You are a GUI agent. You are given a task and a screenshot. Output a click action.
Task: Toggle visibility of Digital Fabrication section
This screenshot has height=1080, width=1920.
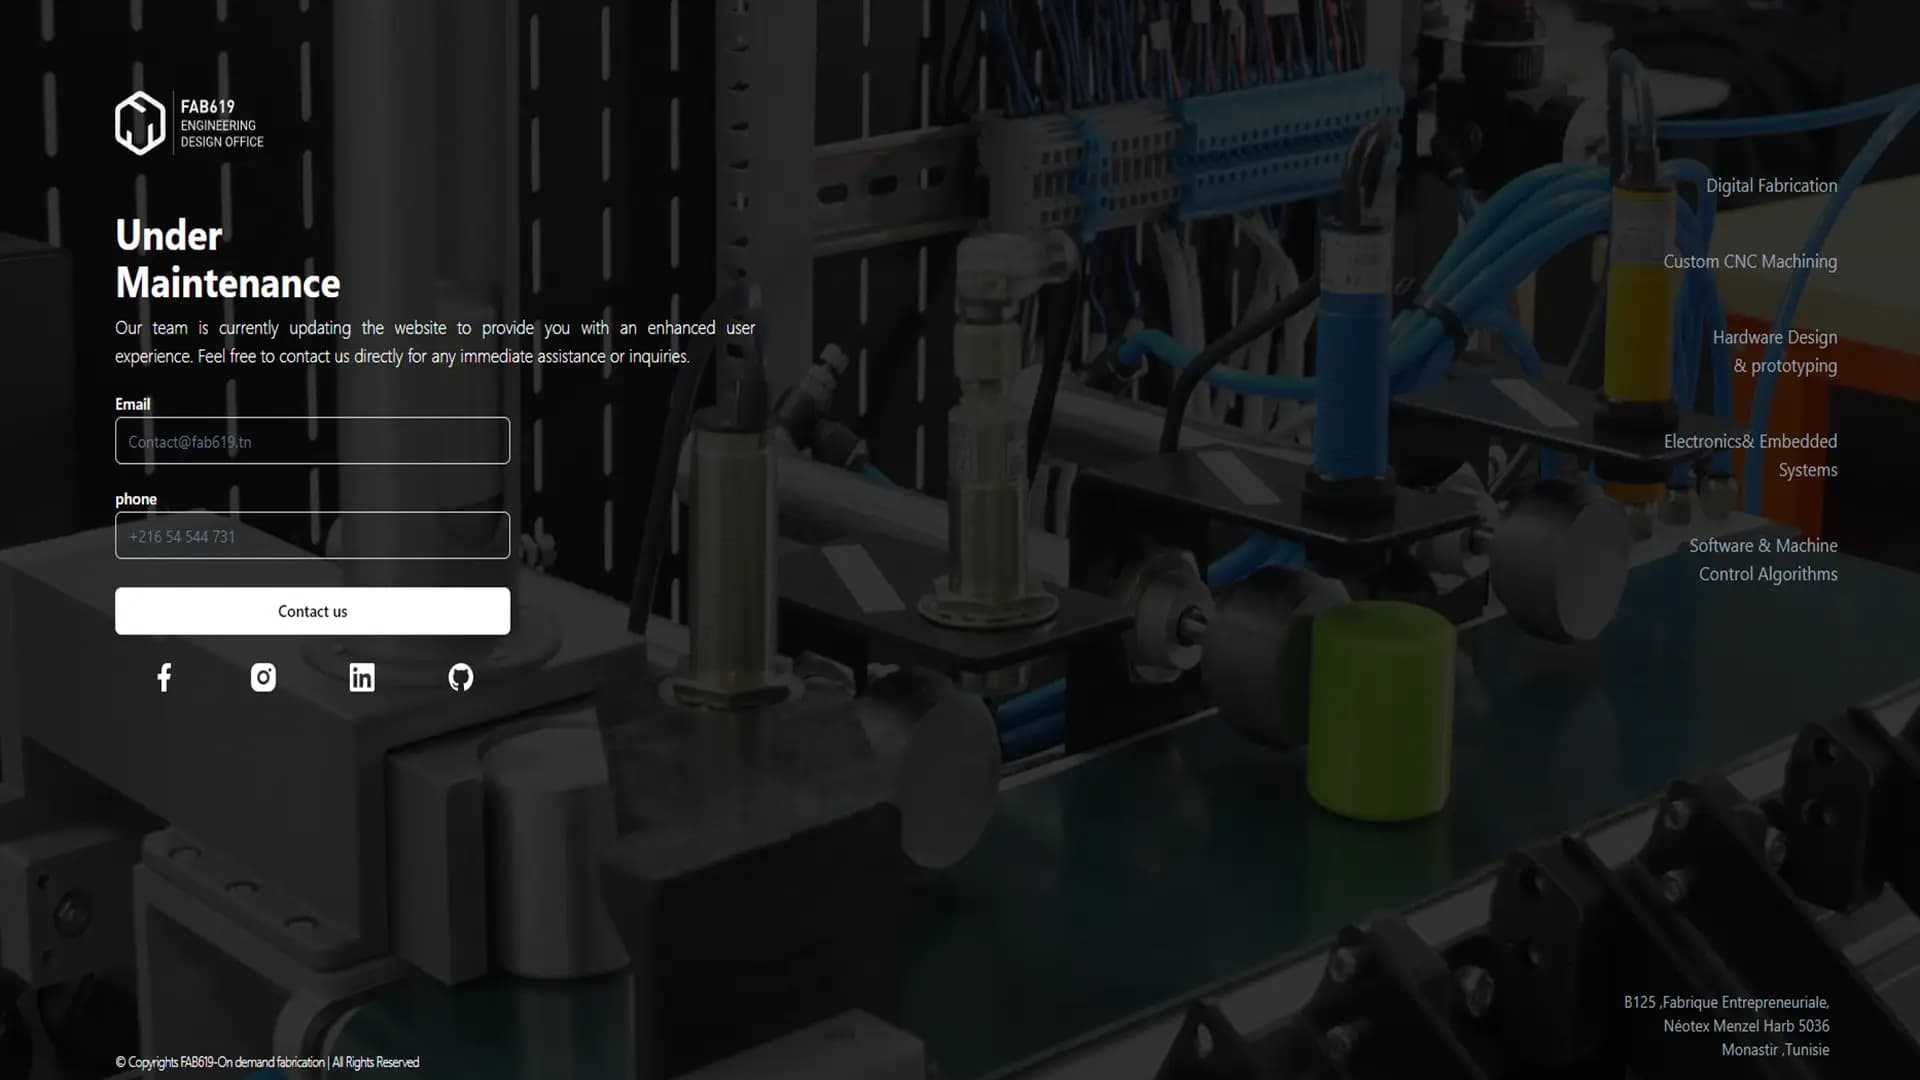pos(1771,185)
